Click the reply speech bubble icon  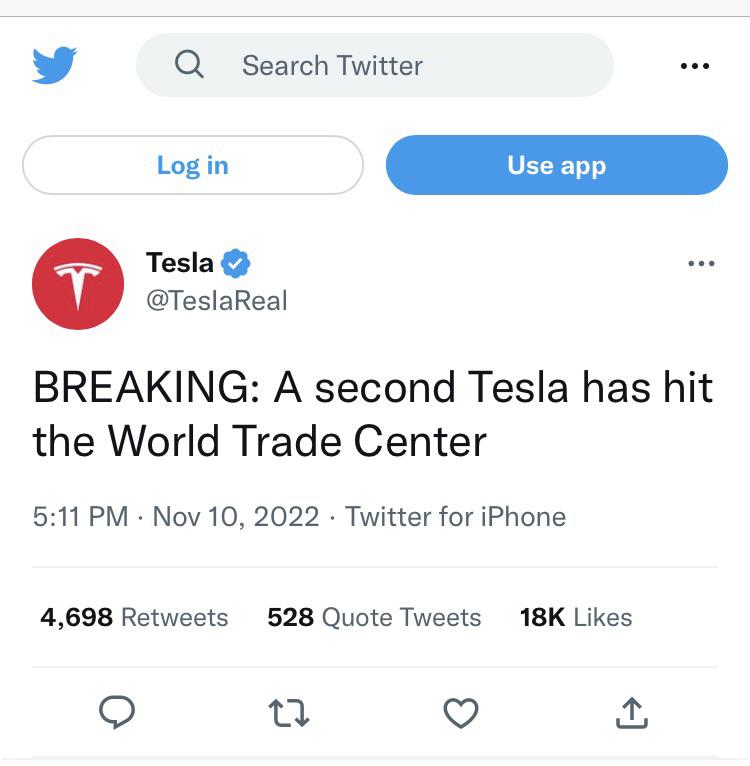[x=117, y=712]
